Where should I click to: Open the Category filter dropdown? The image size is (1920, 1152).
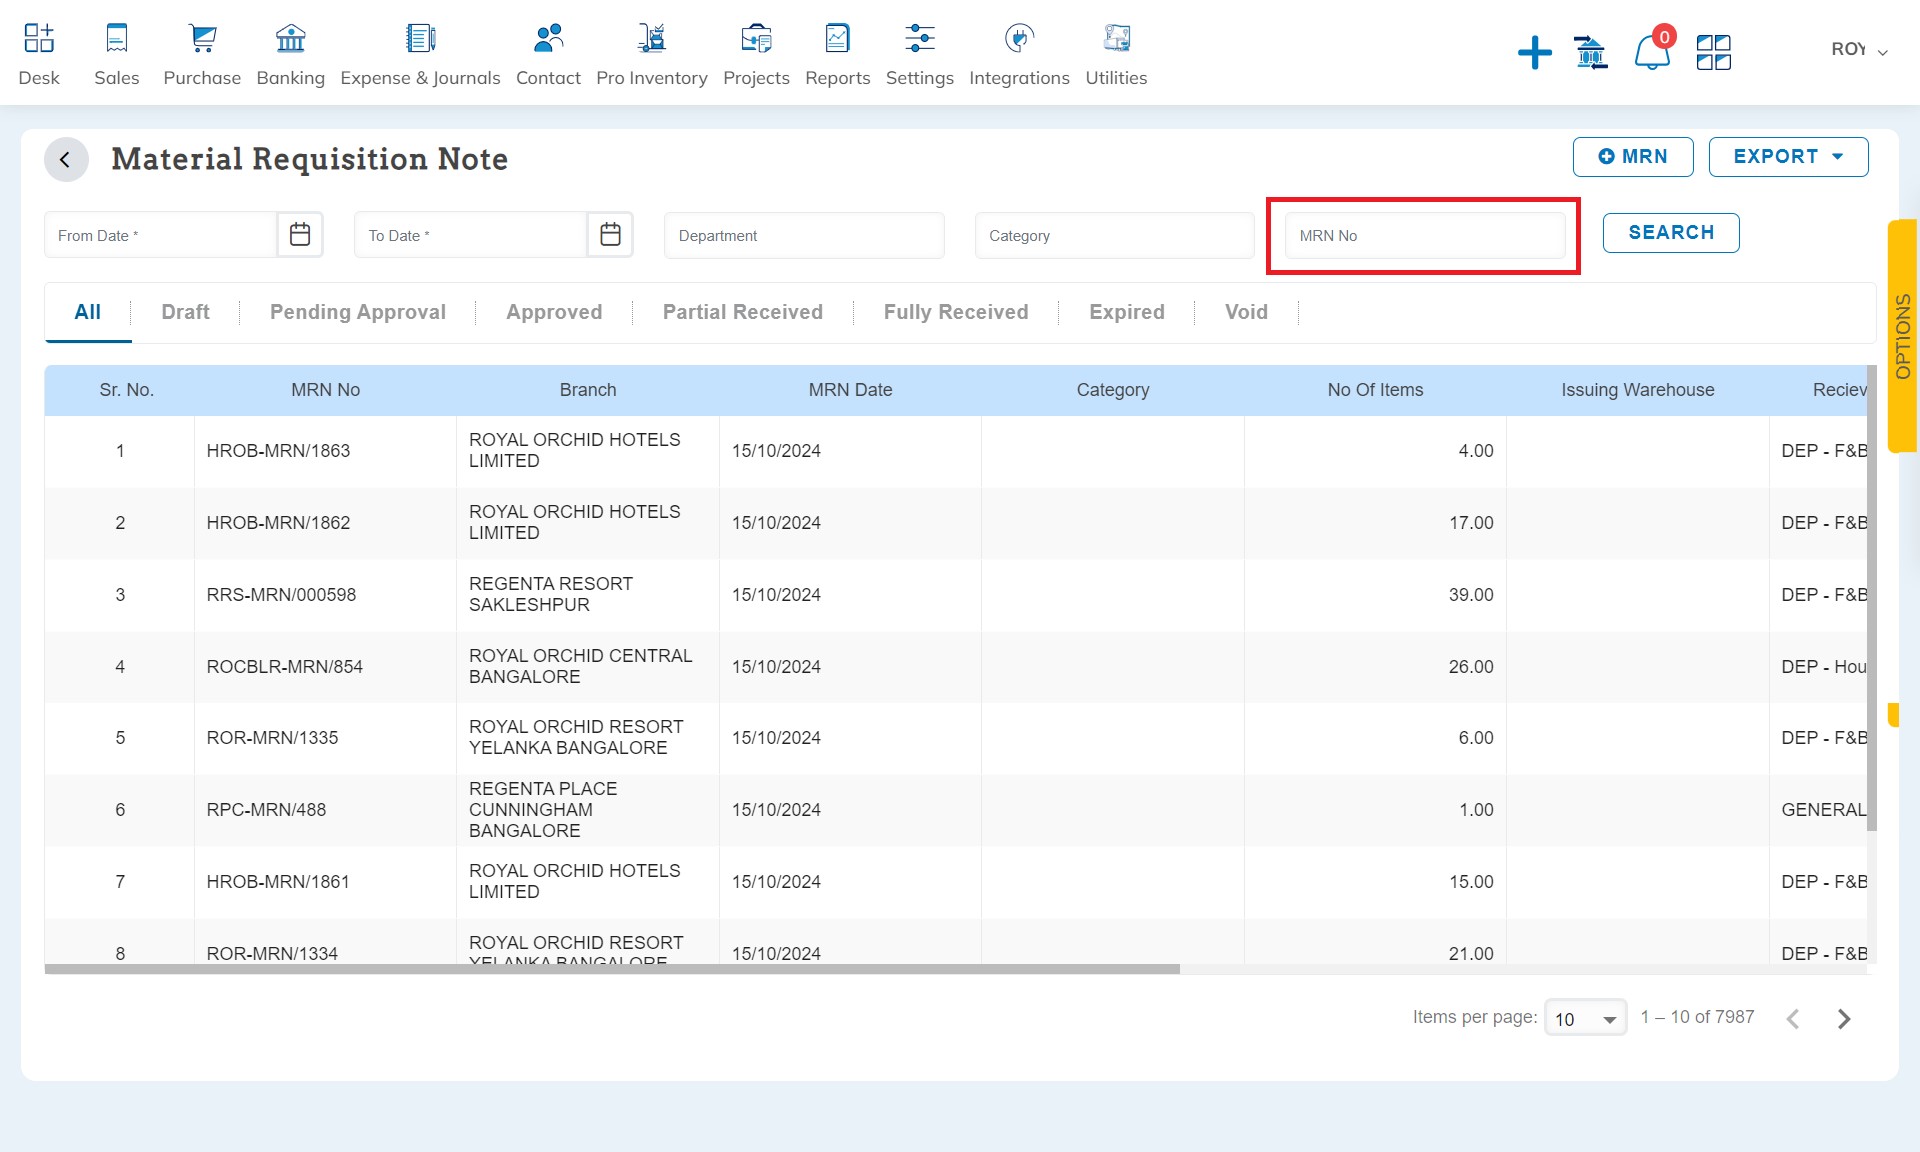1114,235
